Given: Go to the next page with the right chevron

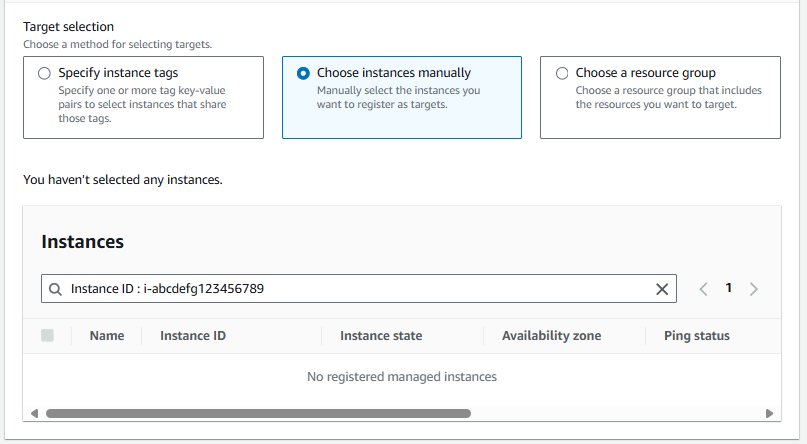Looking at the screenshot, I should click(753, 289).
